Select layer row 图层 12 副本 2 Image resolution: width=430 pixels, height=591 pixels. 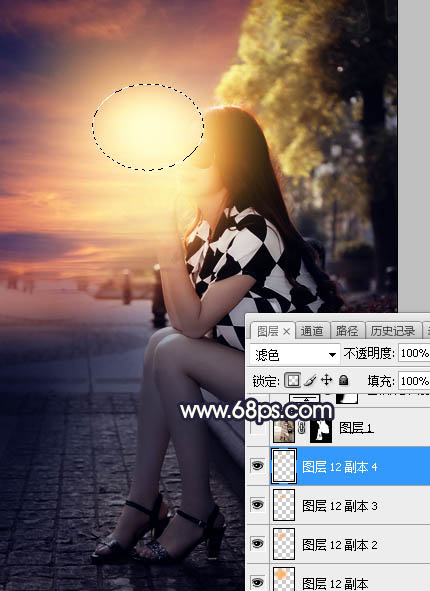tap(338, 544)
